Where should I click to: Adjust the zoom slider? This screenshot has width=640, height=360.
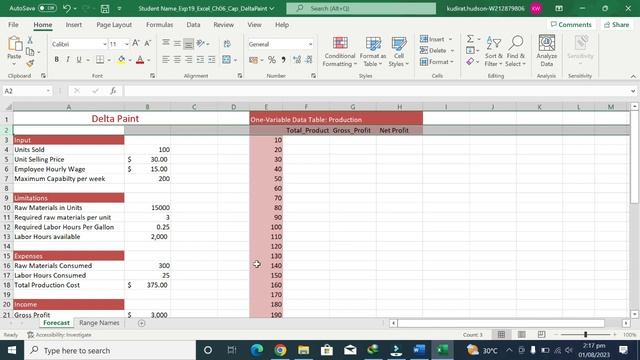(585, 335)
